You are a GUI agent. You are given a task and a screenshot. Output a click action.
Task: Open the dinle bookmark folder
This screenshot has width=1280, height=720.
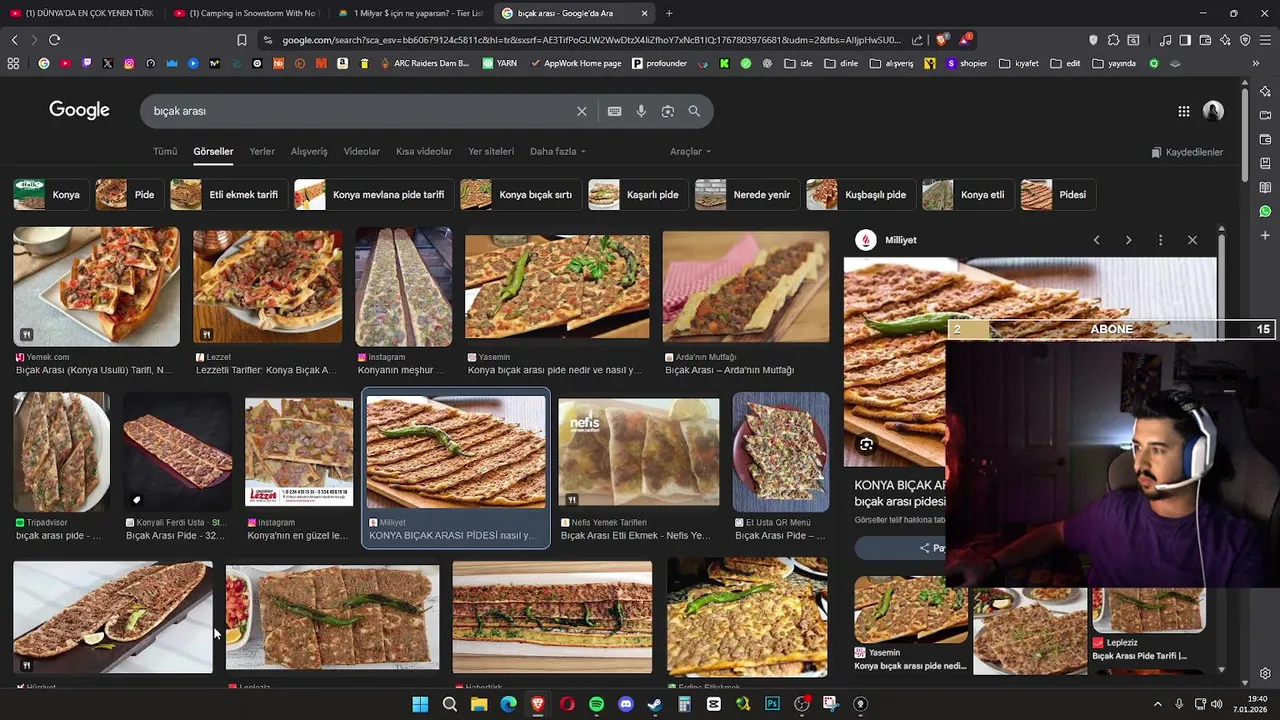point(840,63)
